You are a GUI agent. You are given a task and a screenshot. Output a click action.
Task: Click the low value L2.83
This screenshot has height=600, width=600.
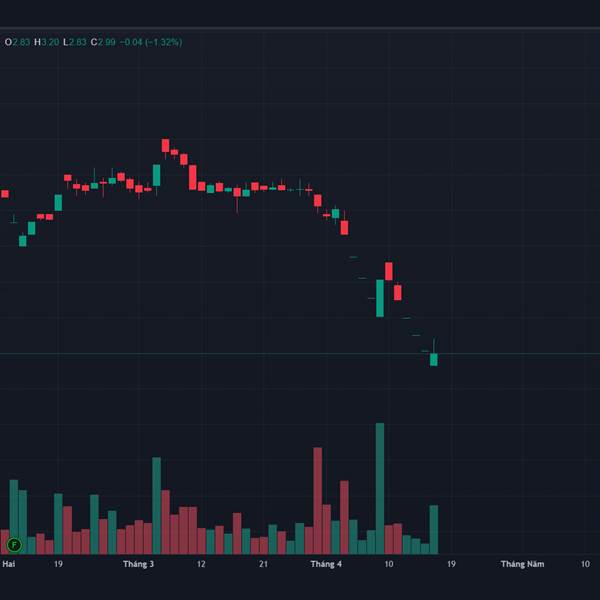pos(75,42)
